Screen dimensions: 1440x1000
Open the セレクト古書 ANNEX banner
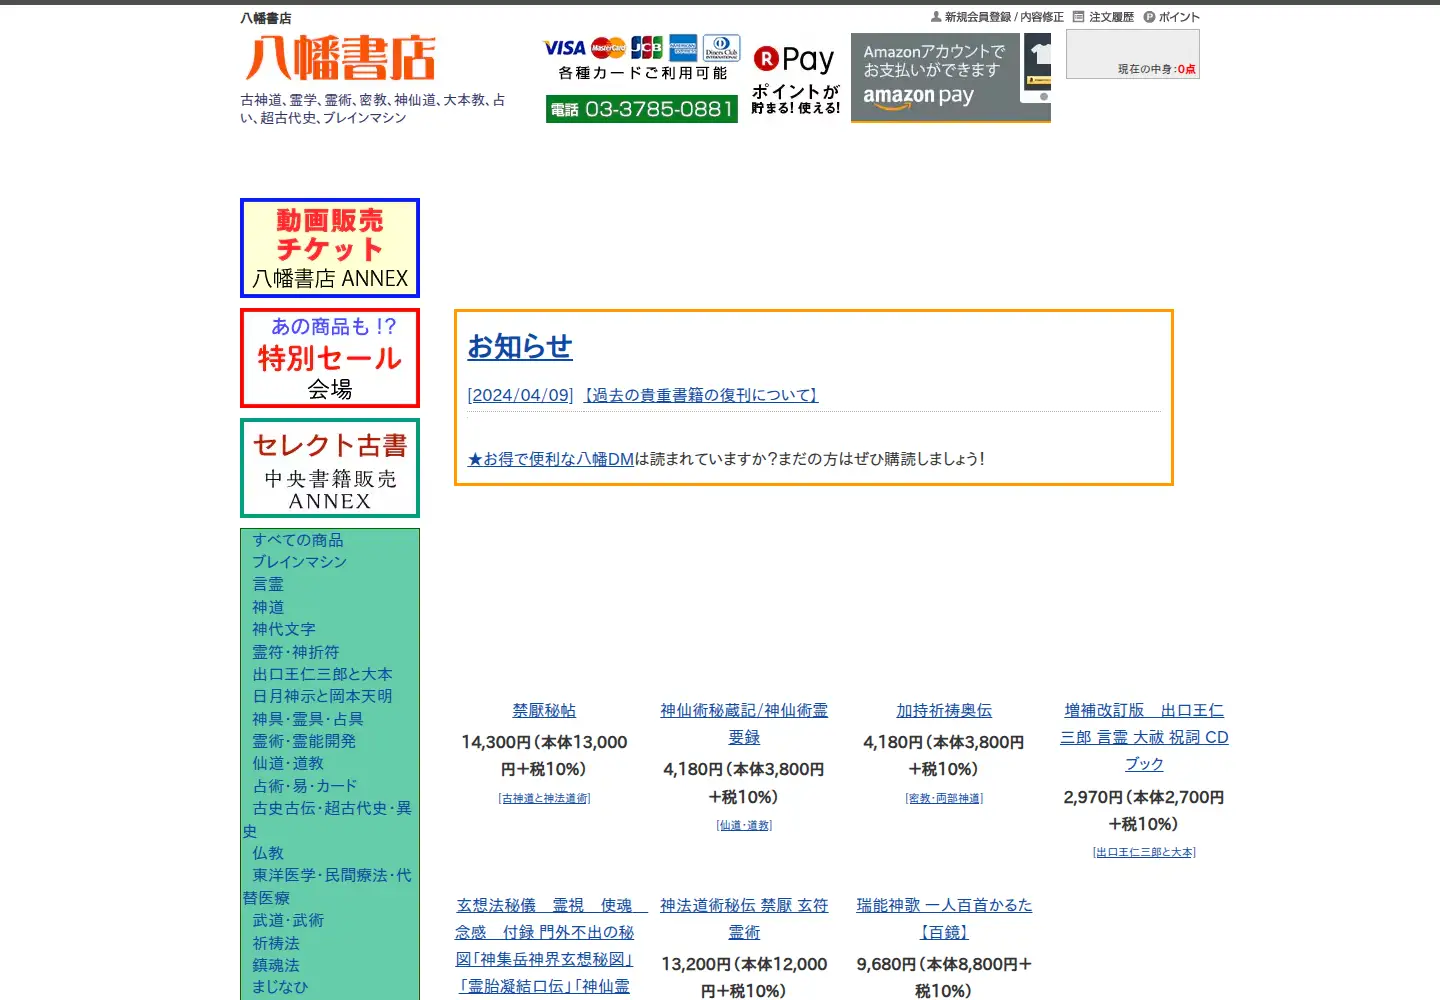[x=330, y=468]
